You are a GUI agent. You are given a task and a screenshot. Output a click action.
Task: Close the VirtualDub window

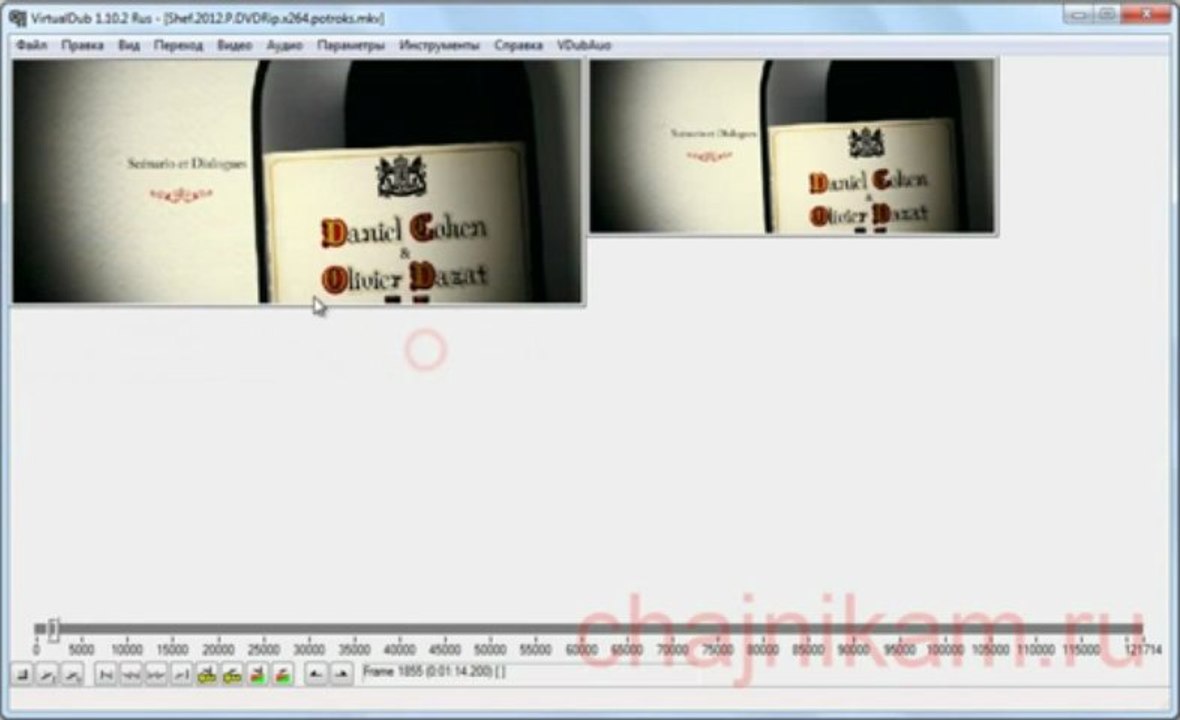(1145, 14)
